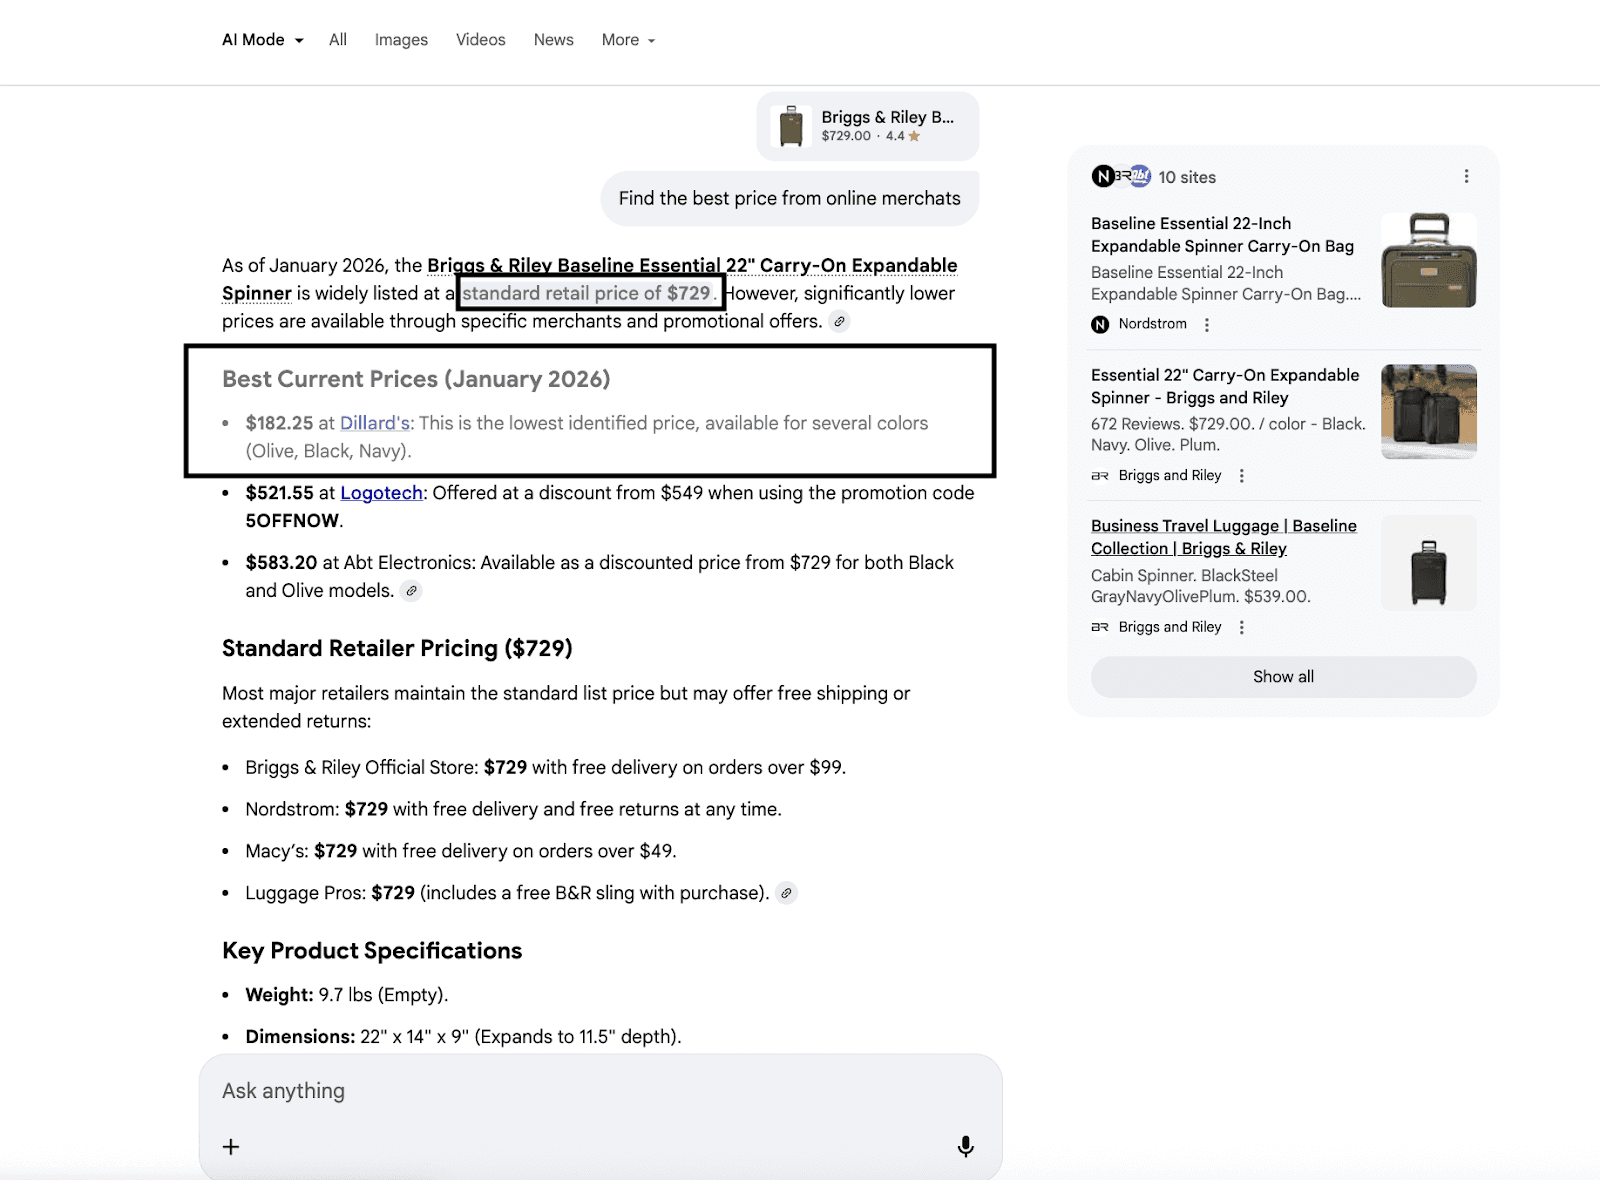Expand the More menu

click(x=628, y=40)
